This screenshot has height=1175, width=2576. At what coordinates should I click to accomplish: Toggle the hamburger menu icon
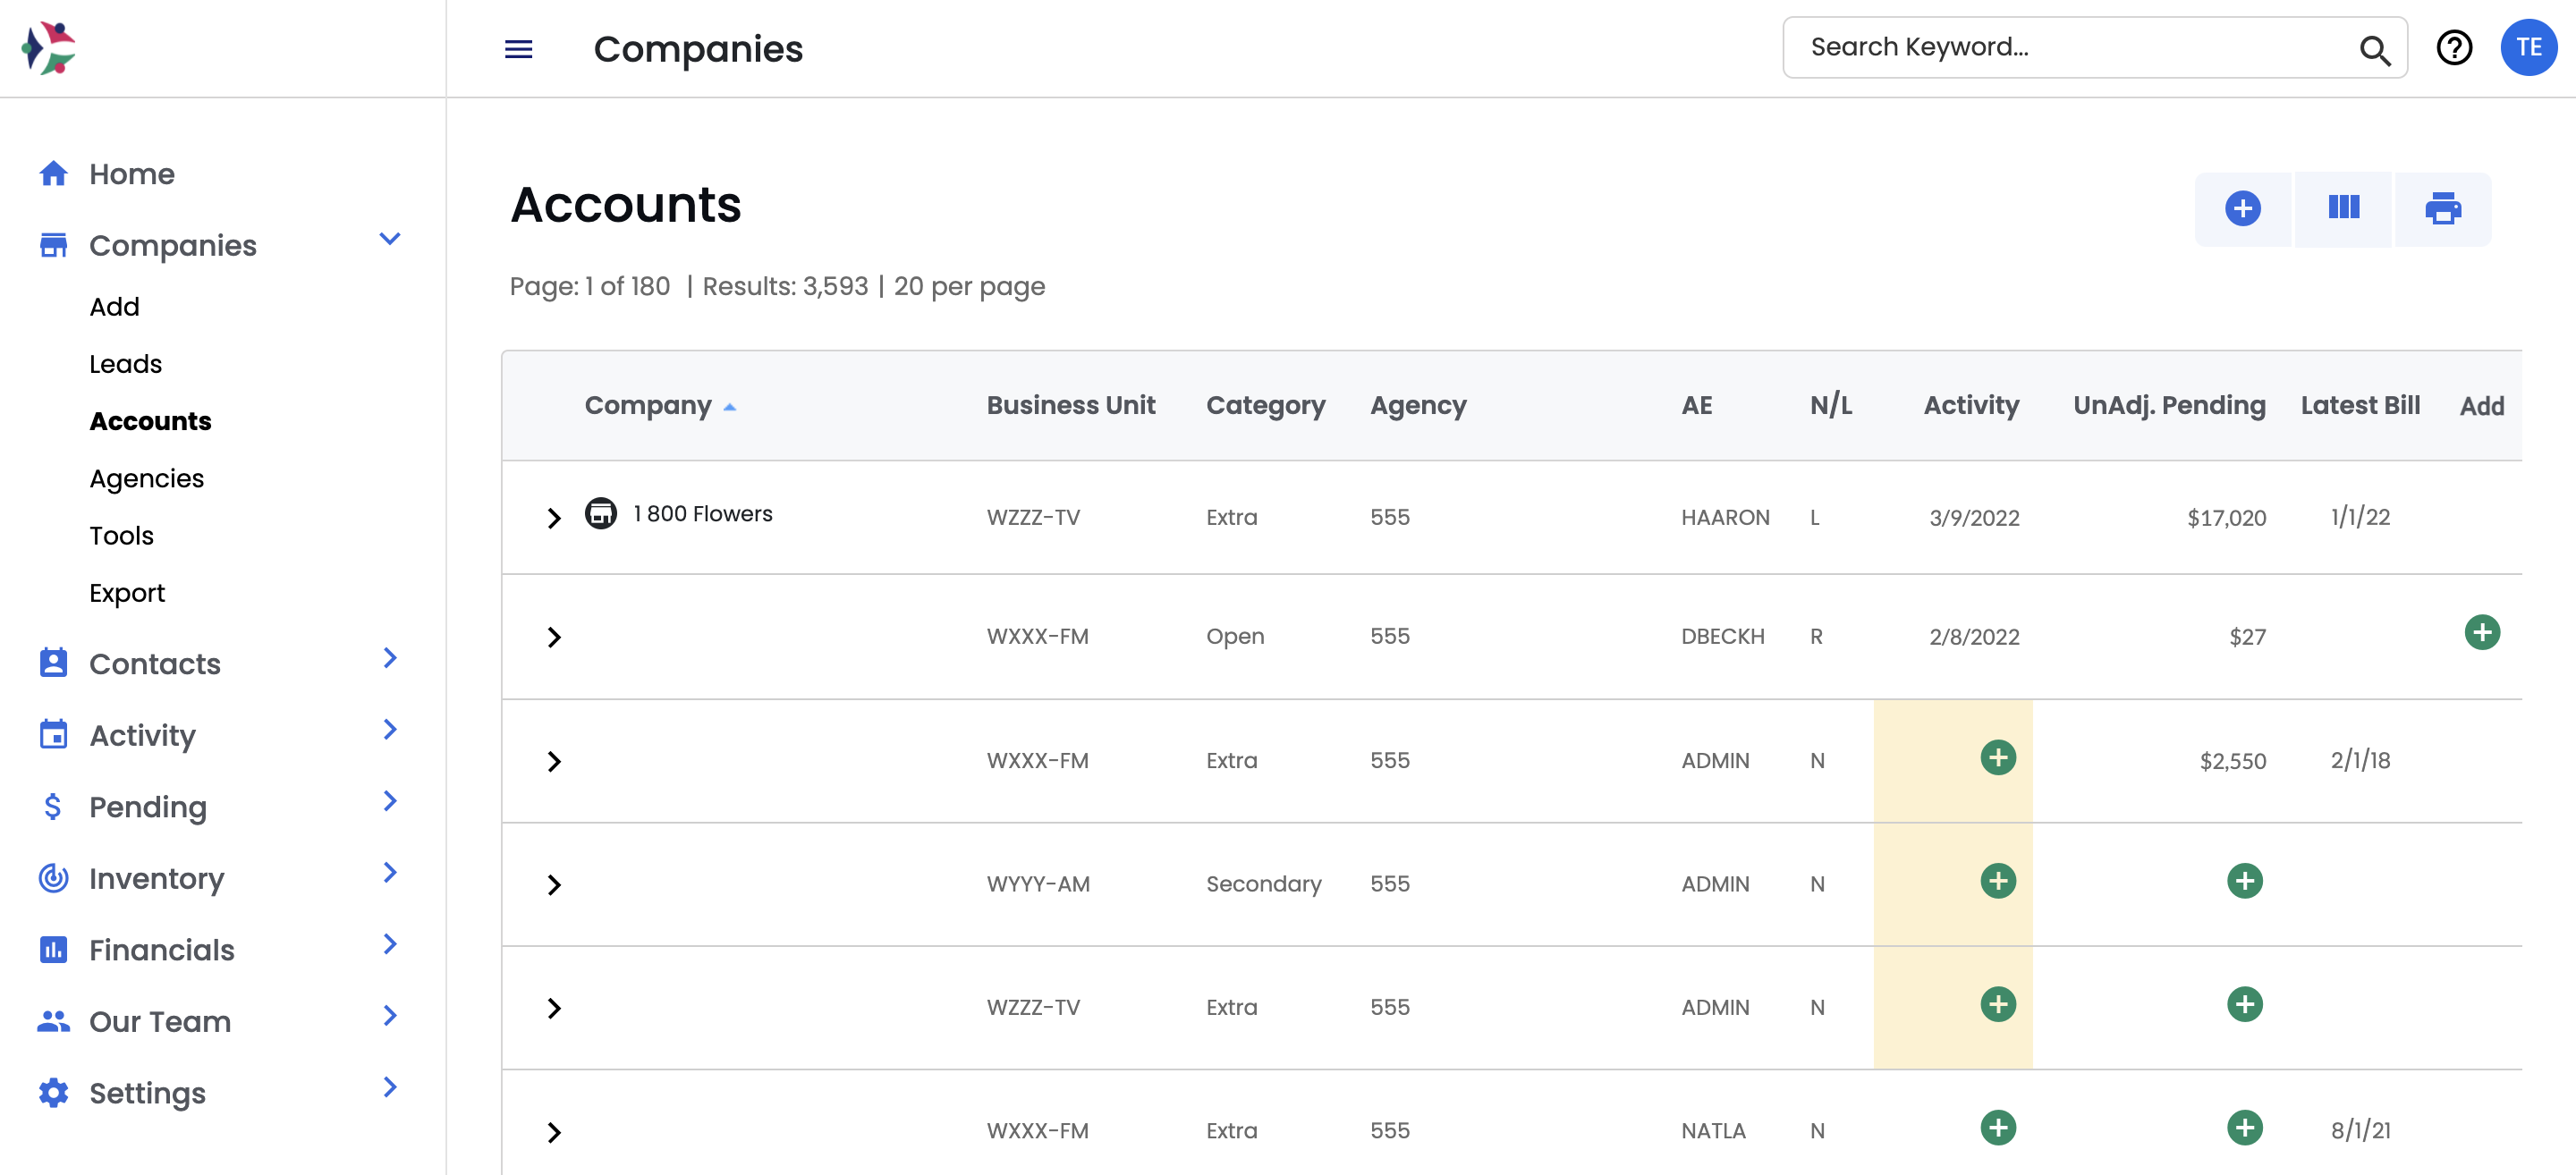(518, 48)
